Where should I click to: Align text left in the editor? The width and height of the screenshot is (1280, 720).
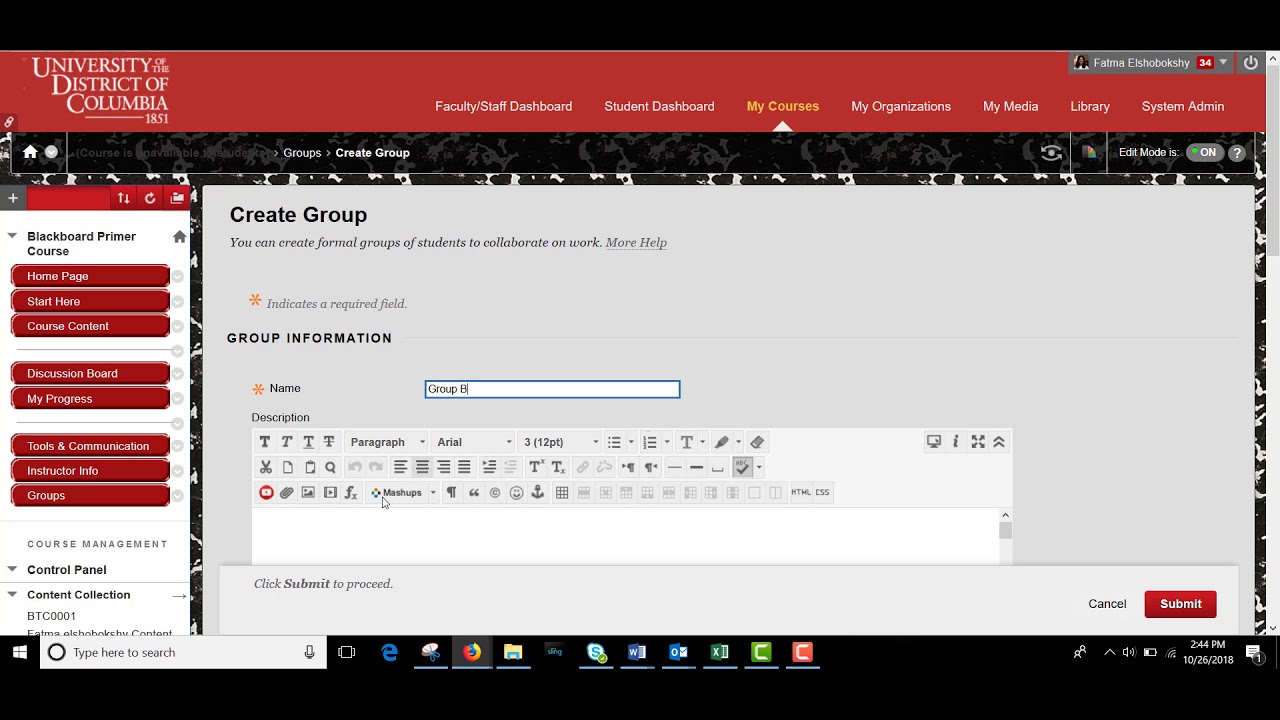[400, 467]
